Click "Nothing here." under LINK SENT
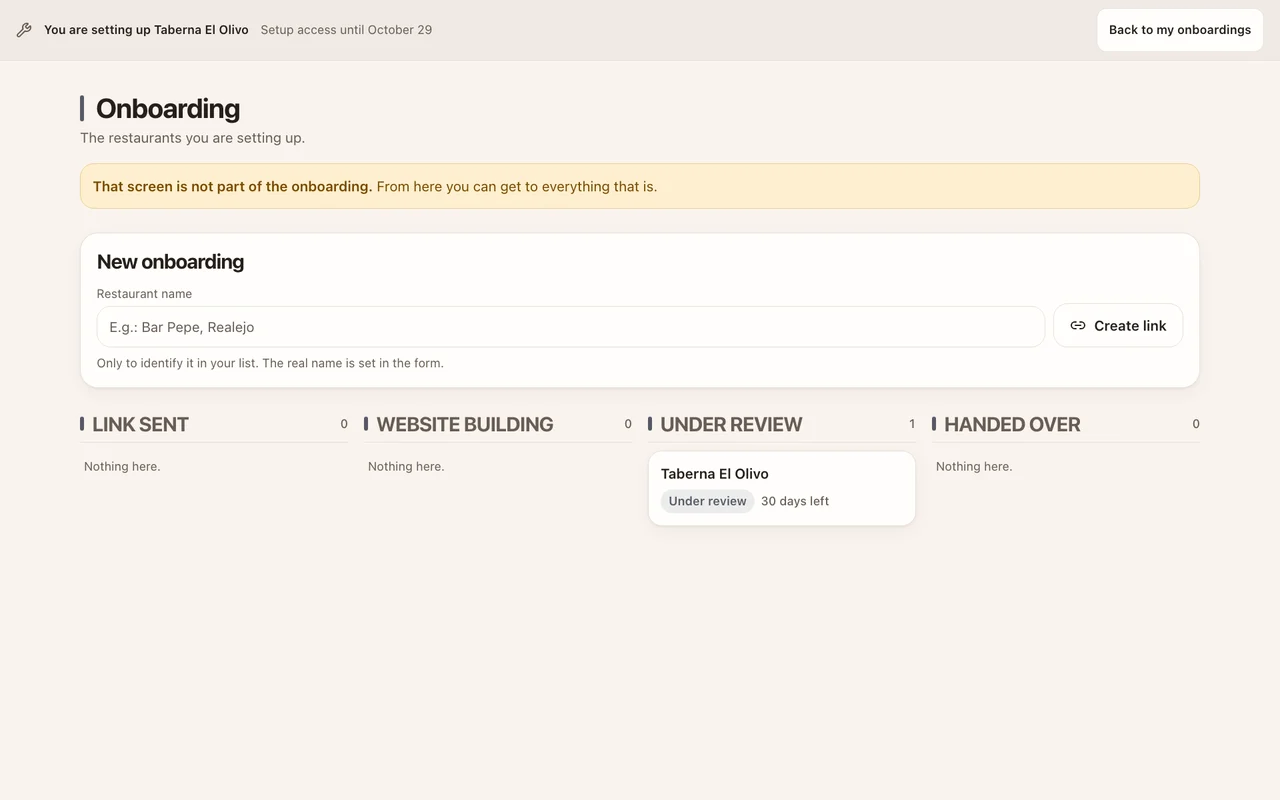 122,467
